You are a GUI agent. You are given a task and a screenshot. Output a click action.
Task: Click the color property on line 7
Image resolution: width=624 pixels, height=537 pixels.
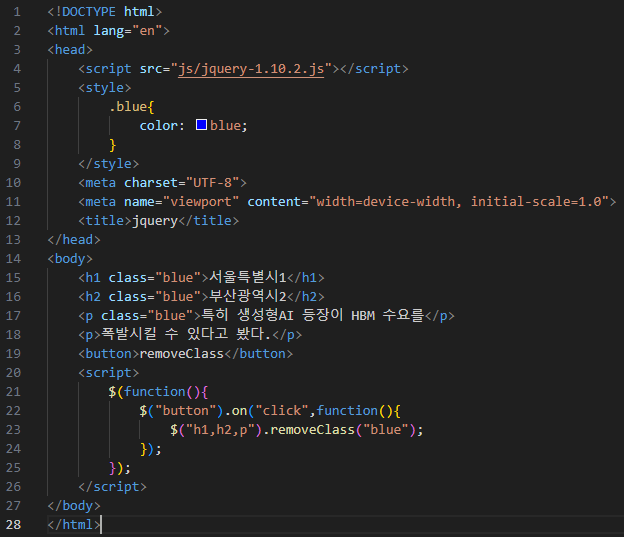[158, 126]
